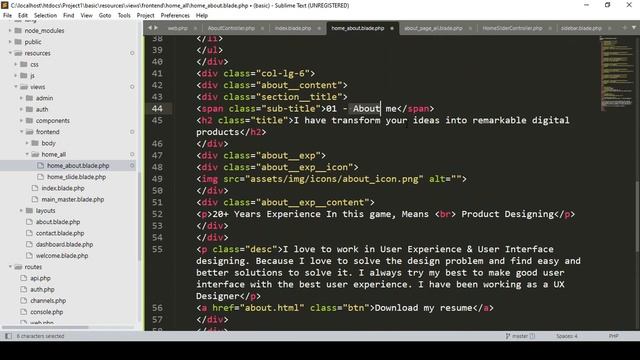Image resolution: width=640 pixels, height=360 pixels.
Task: Open the Preferences menu
Action: click(x=175, y=16)
